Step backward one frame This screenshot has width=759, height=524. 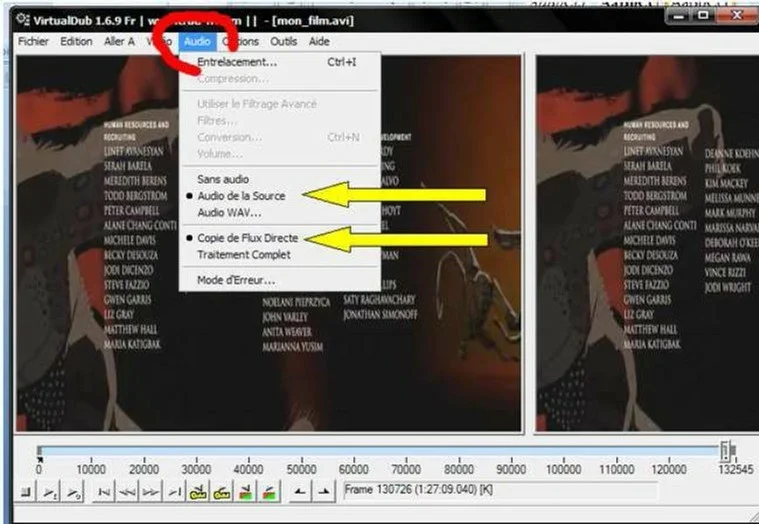click(126, 491)
